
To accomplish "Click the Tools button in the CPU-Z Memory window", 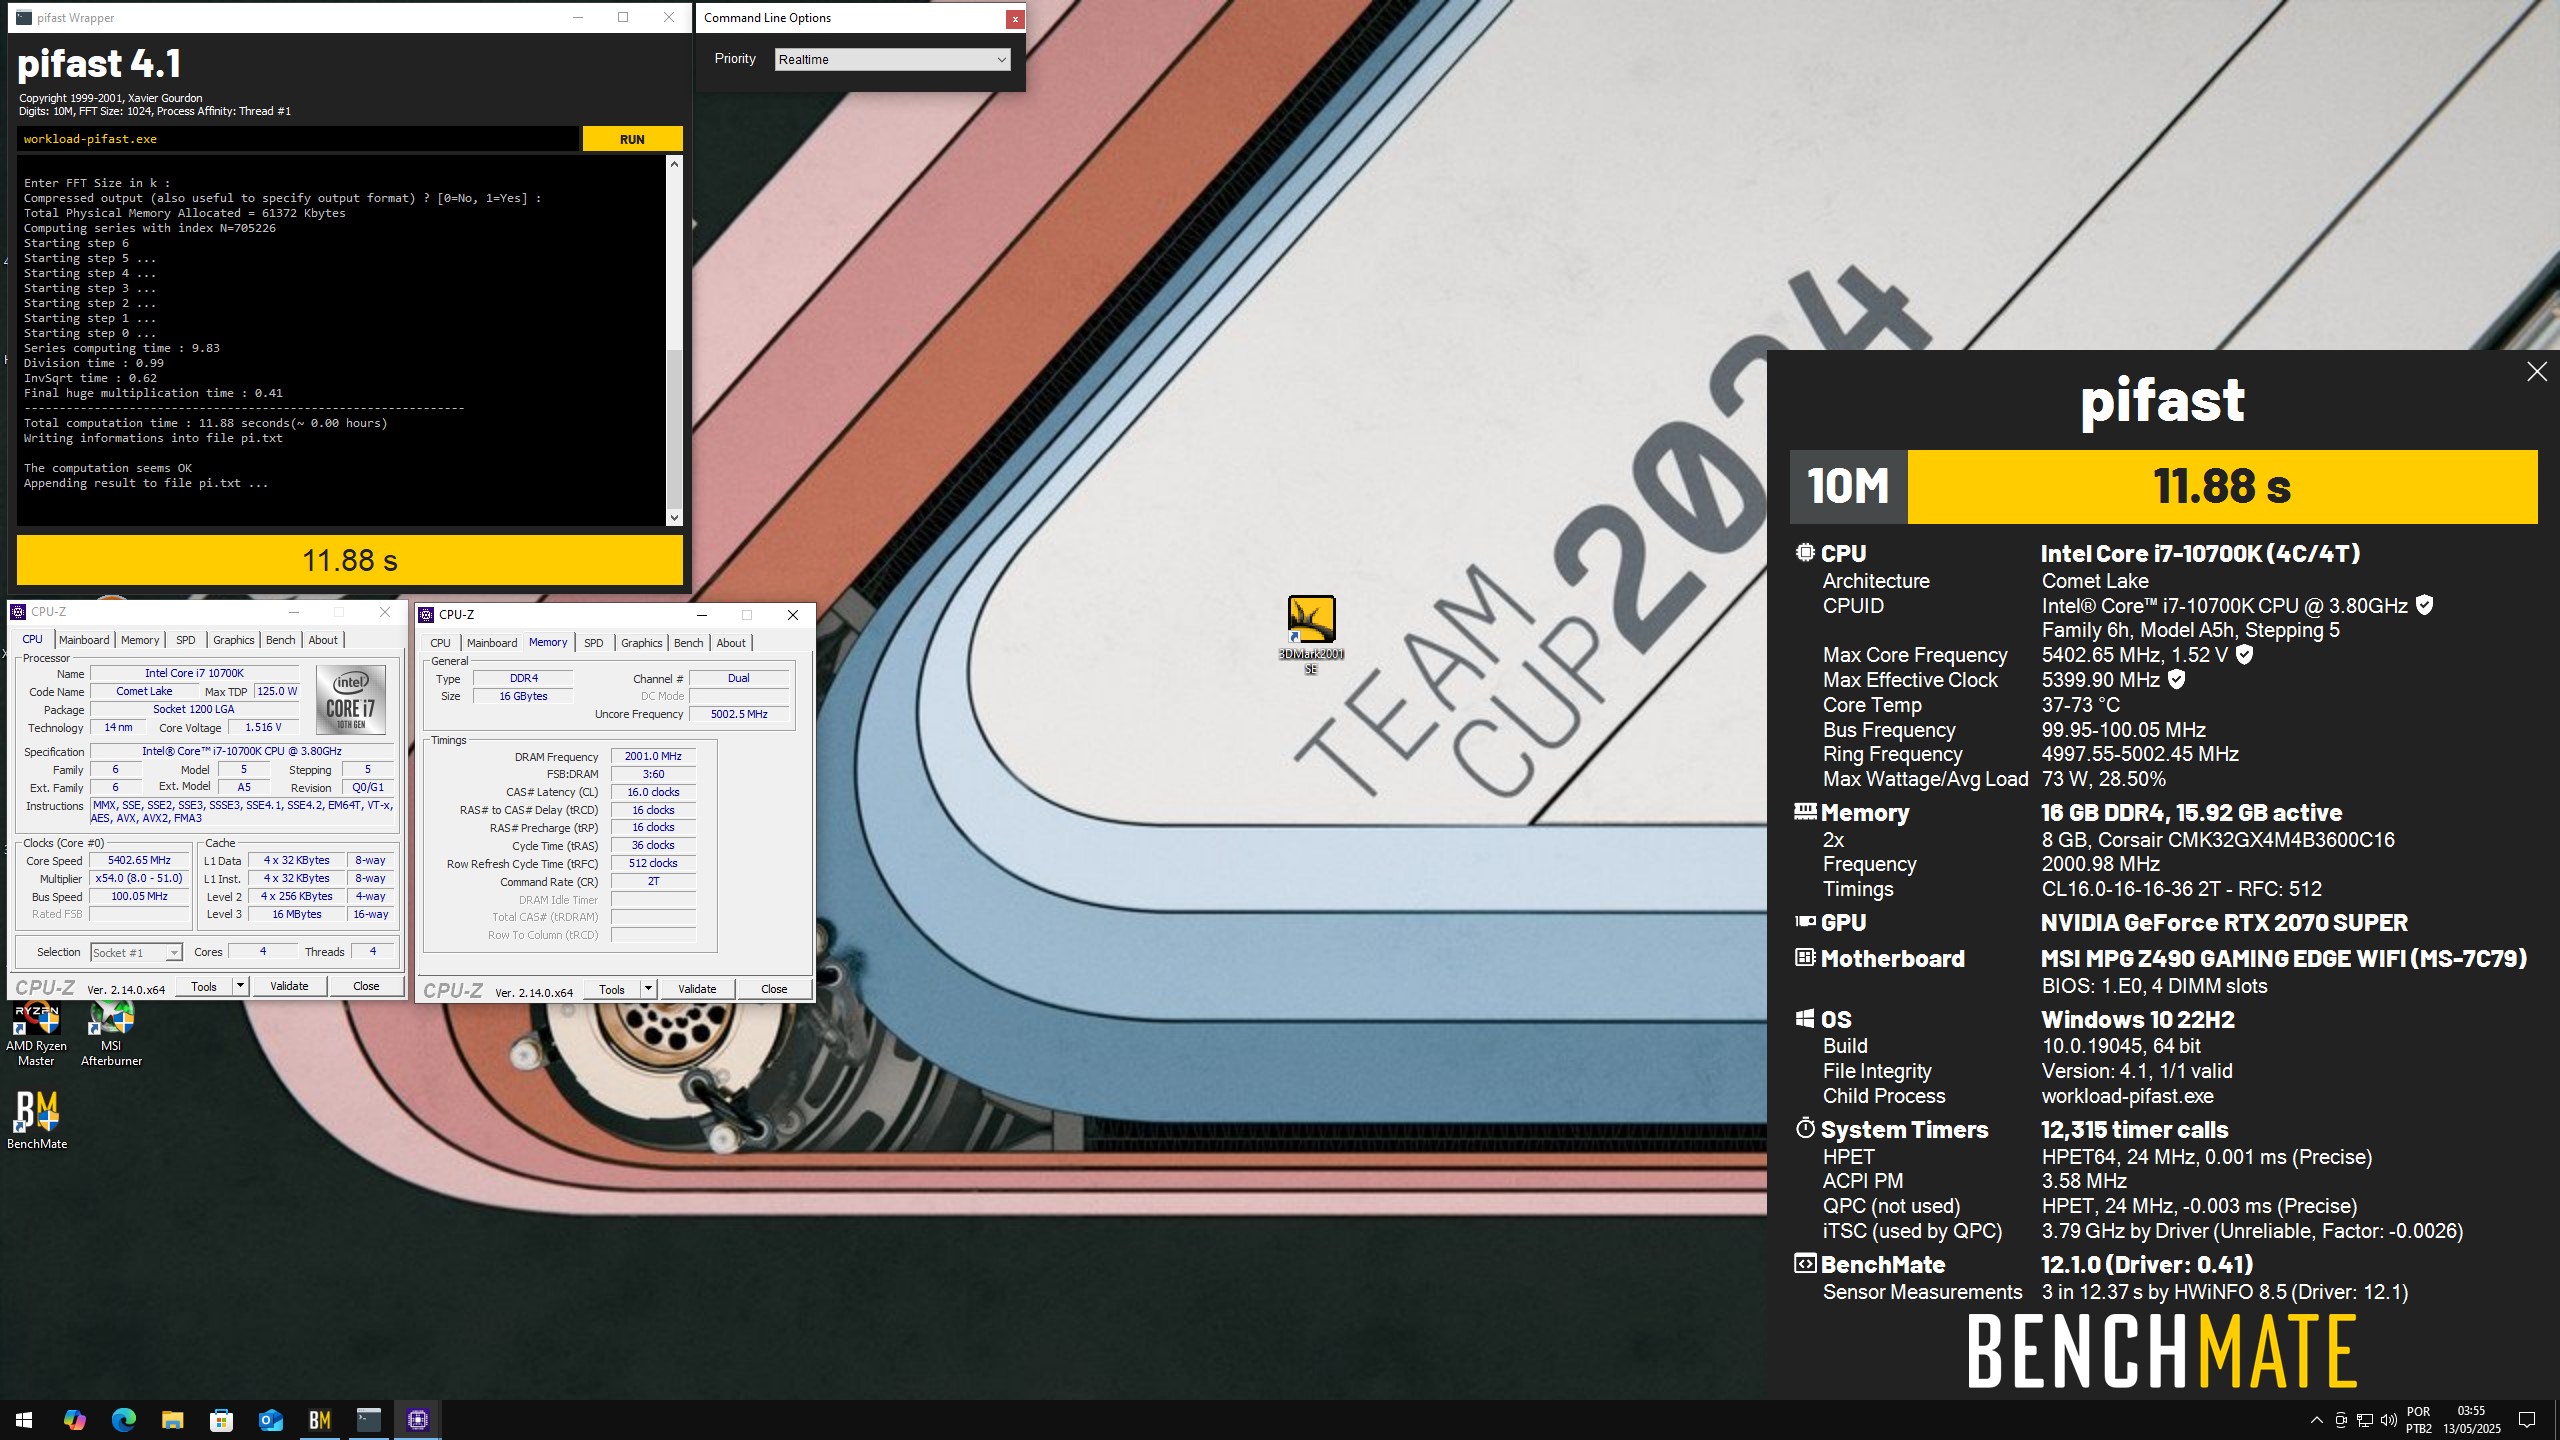I will click(x=612, y=989).
